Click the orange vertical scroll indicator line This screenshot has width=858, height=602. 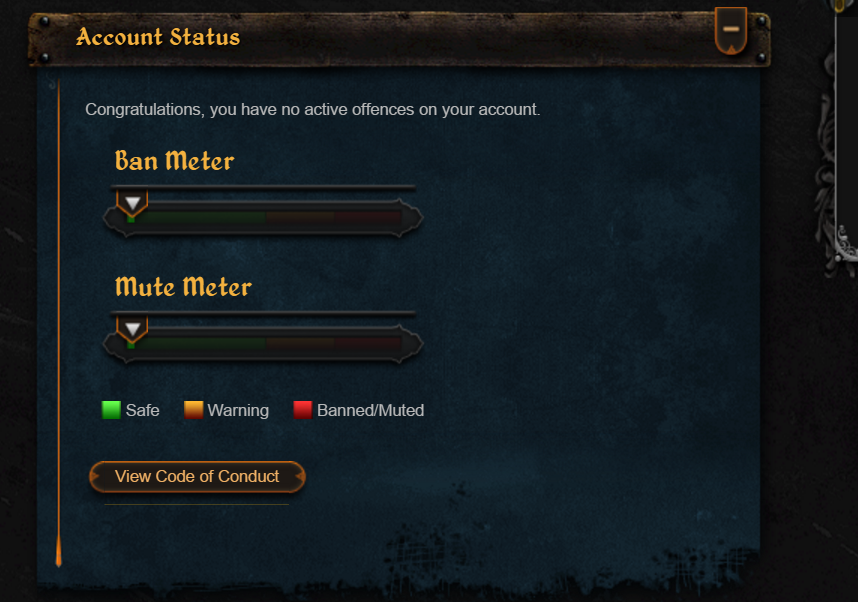click(x=59, y=323)
